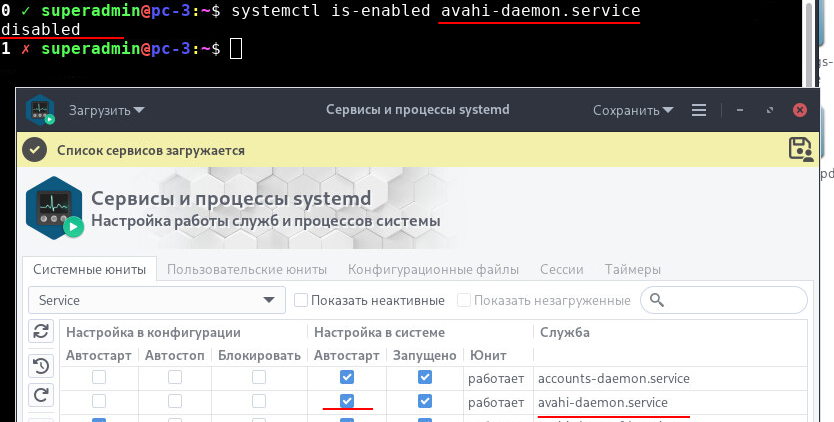Enable Показать неактивные checkbox

(301, 300)
